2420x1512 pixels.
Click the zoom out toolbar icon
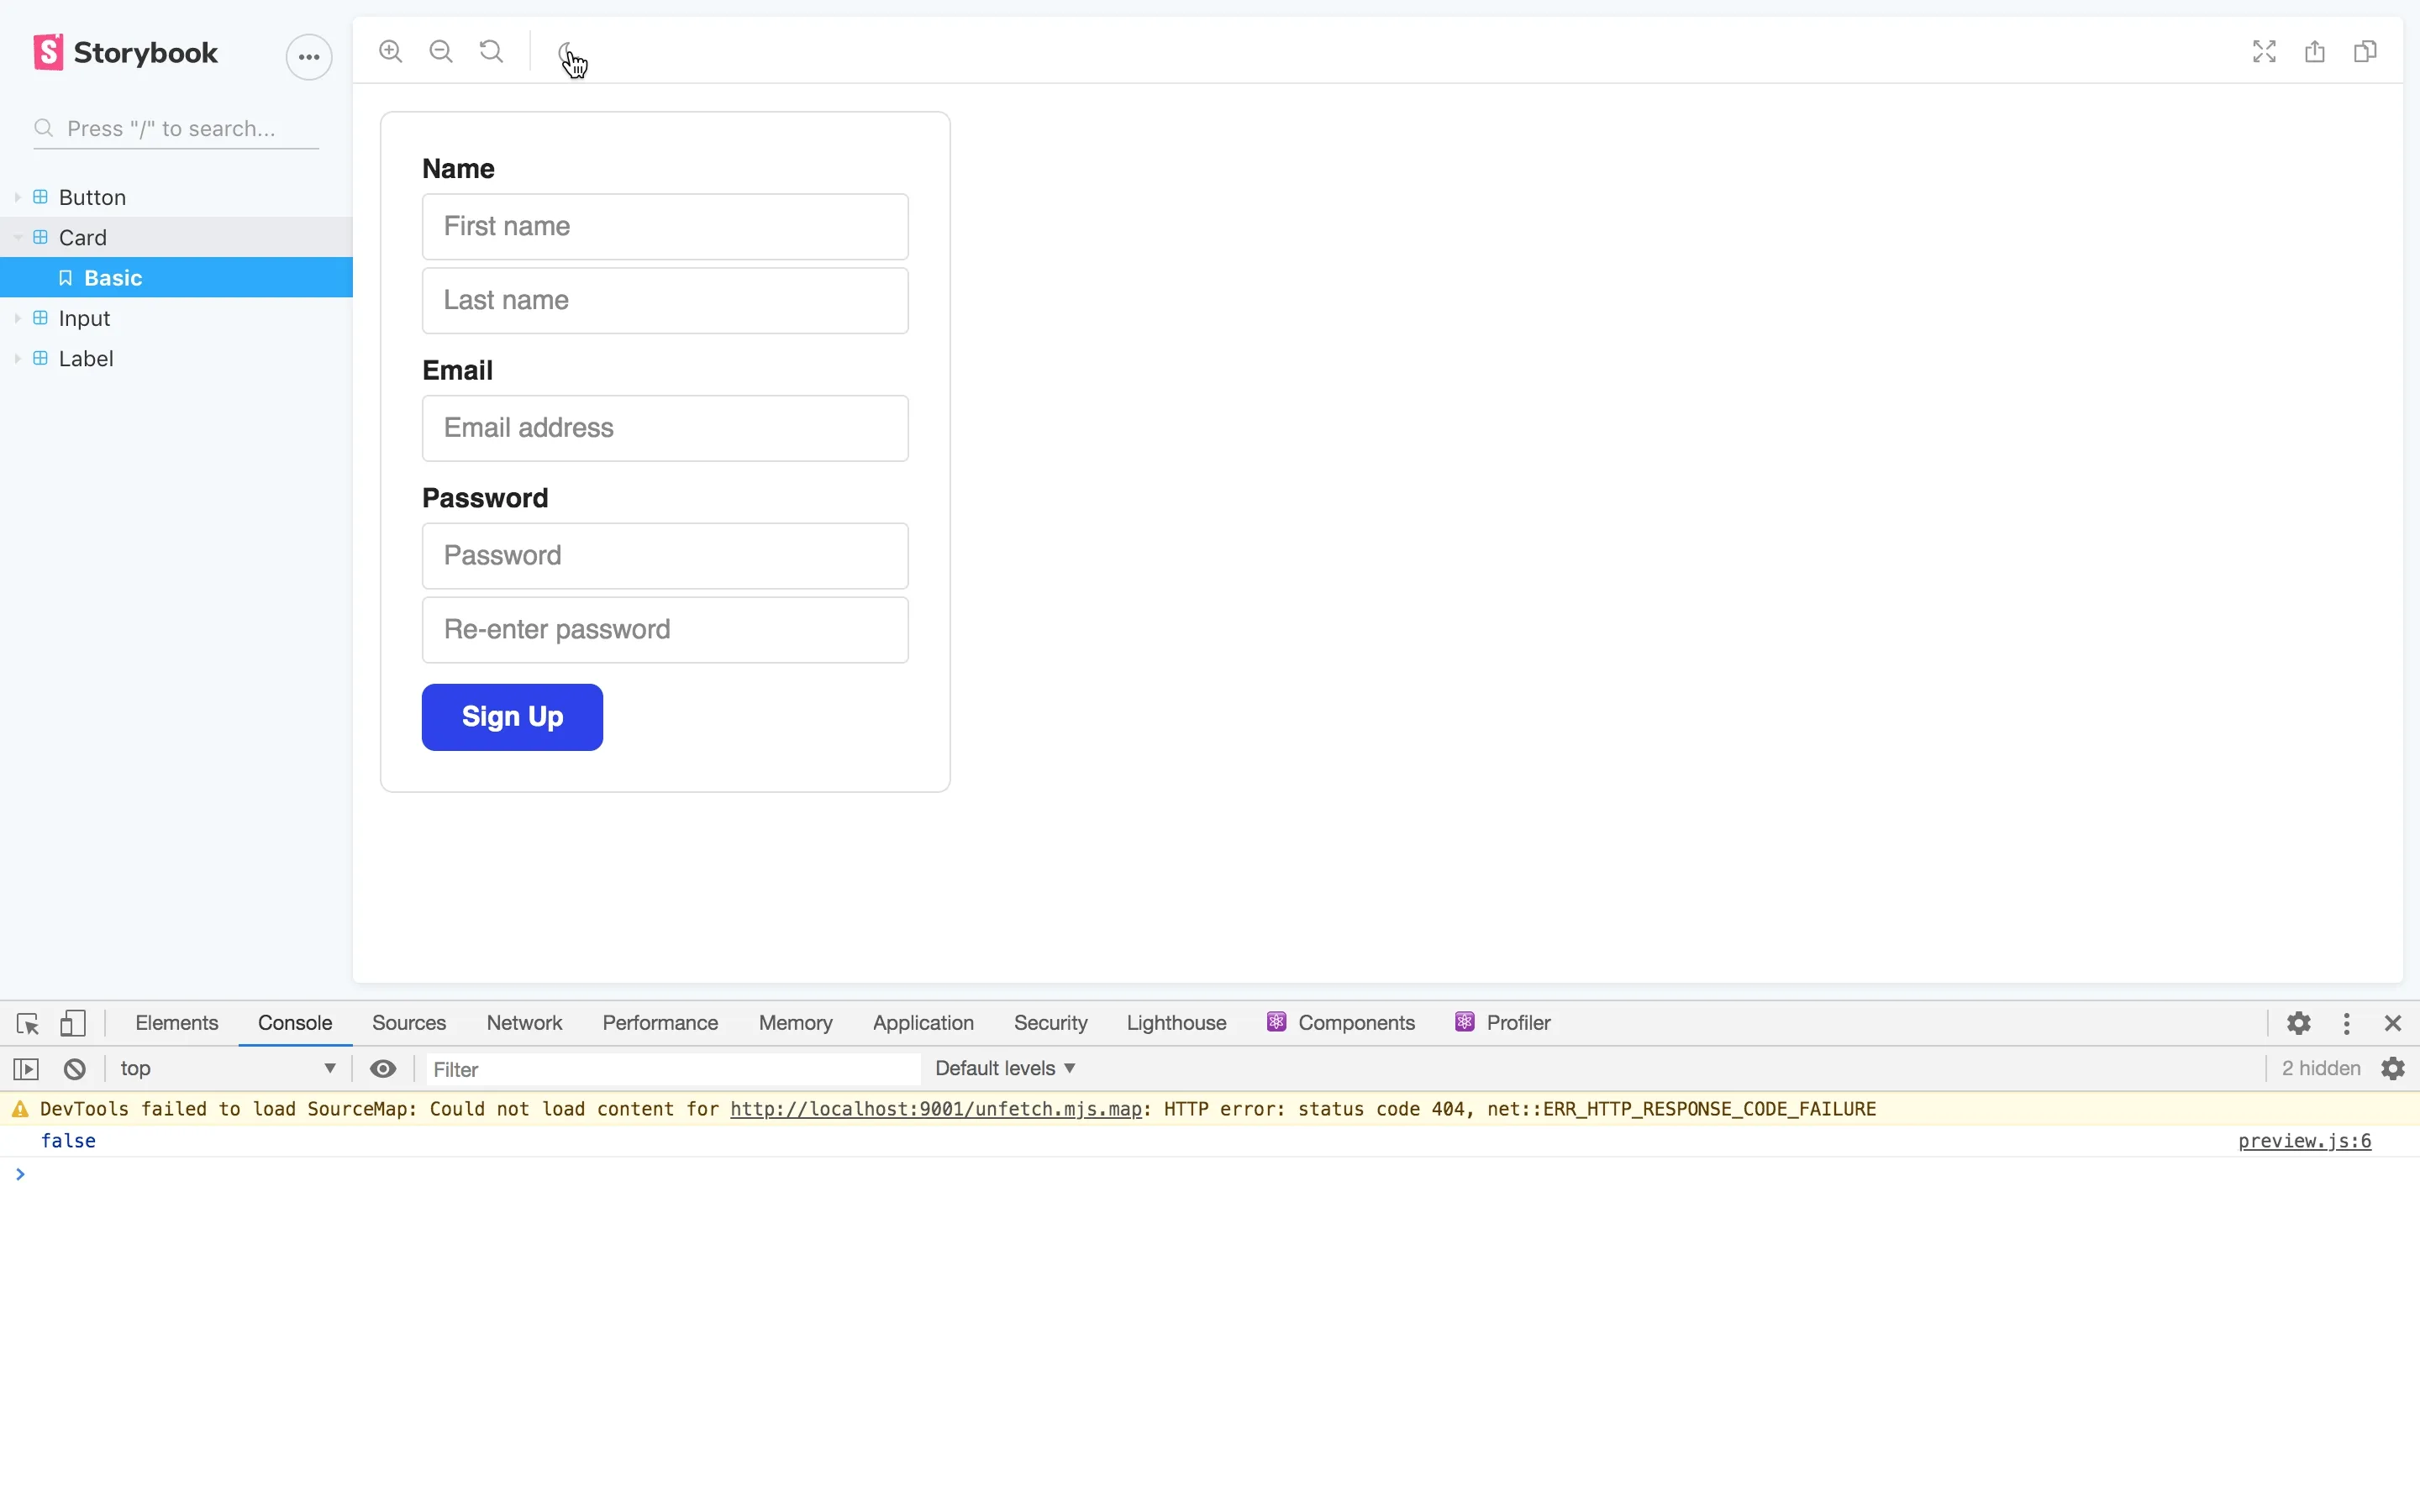click(x=441, y=51)
